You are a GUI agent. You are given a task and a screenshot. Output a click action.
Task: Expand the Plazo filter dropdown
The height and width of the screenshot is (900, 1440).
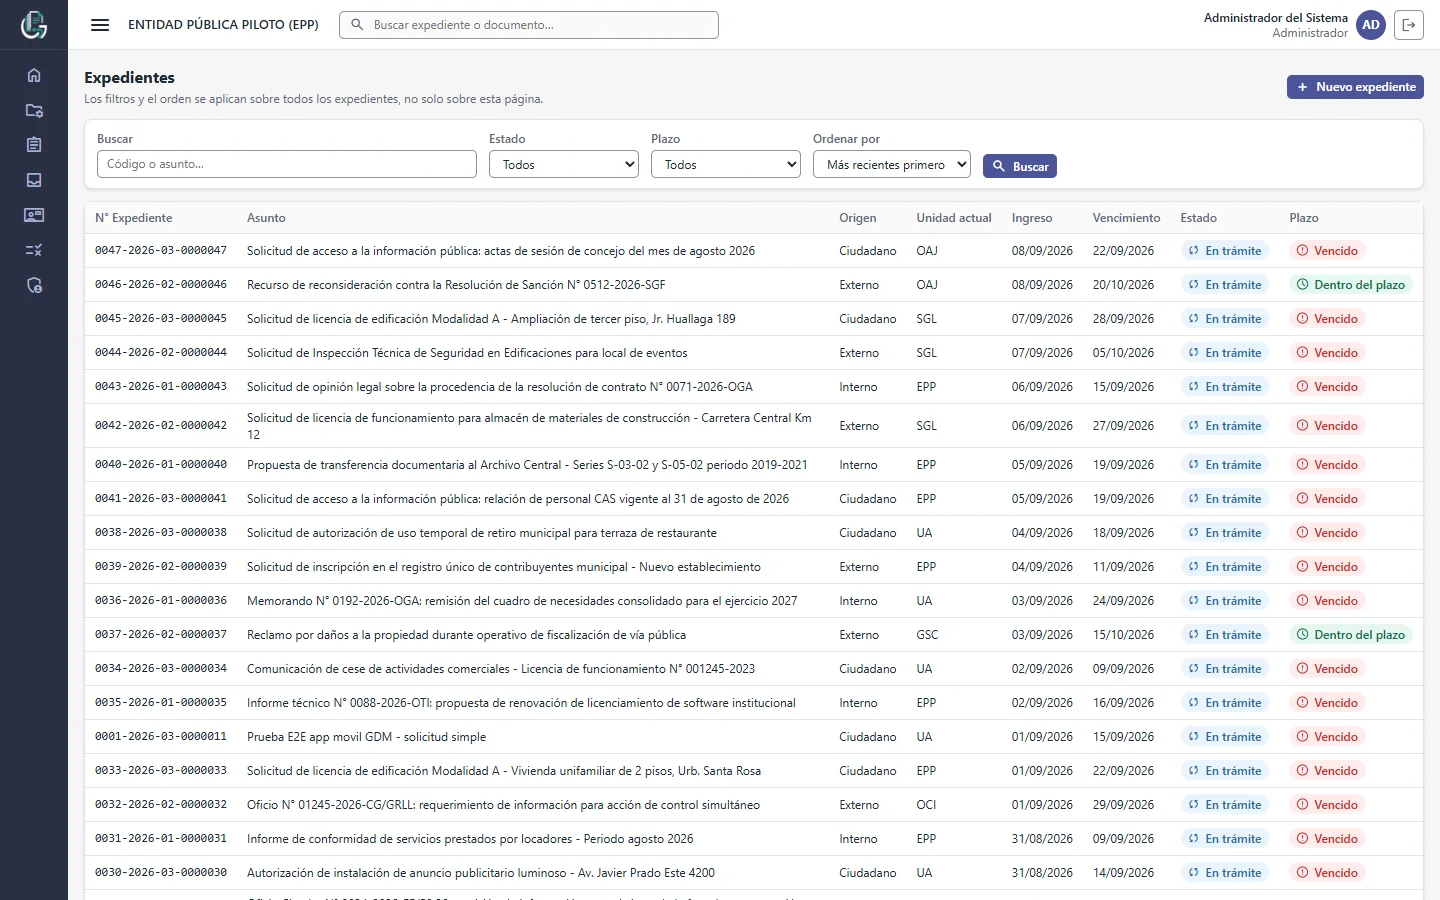(x=726, y=165)
